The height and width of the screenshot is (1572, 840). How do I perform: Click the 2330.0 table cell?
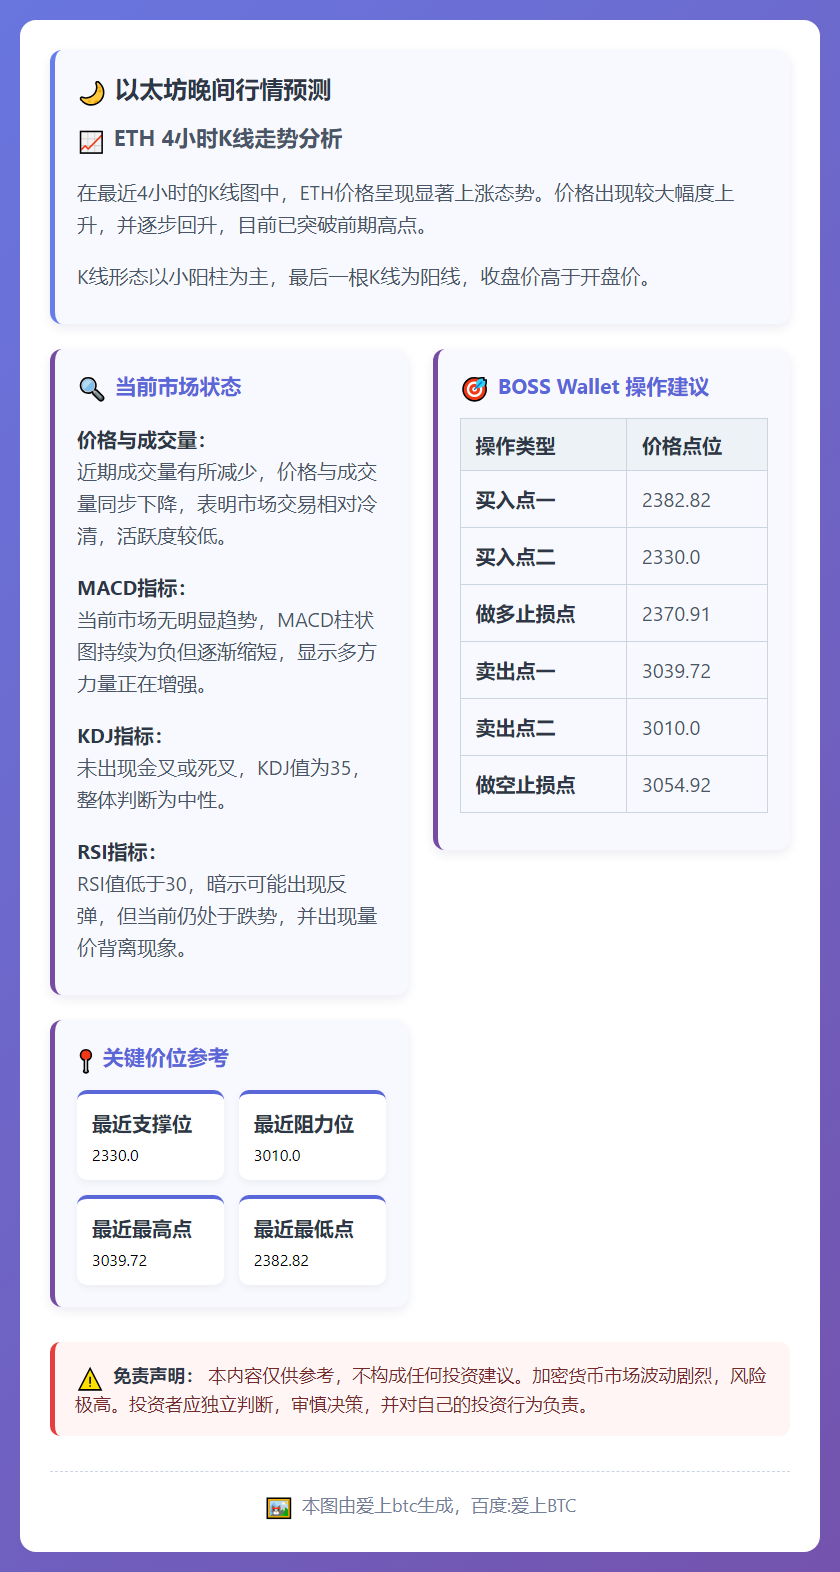(697, 557)
